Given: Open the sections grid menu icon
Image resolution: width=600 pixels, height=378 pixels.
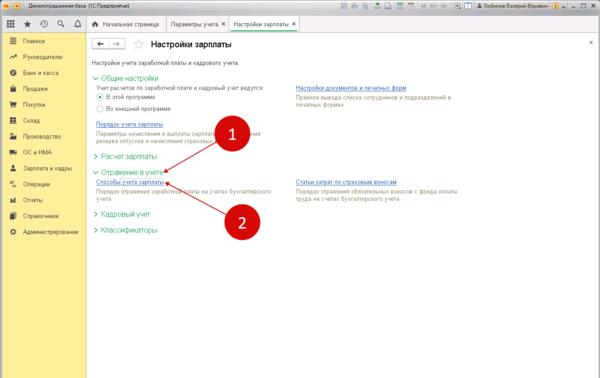Looking at the screenshot, I should (11, 24).
